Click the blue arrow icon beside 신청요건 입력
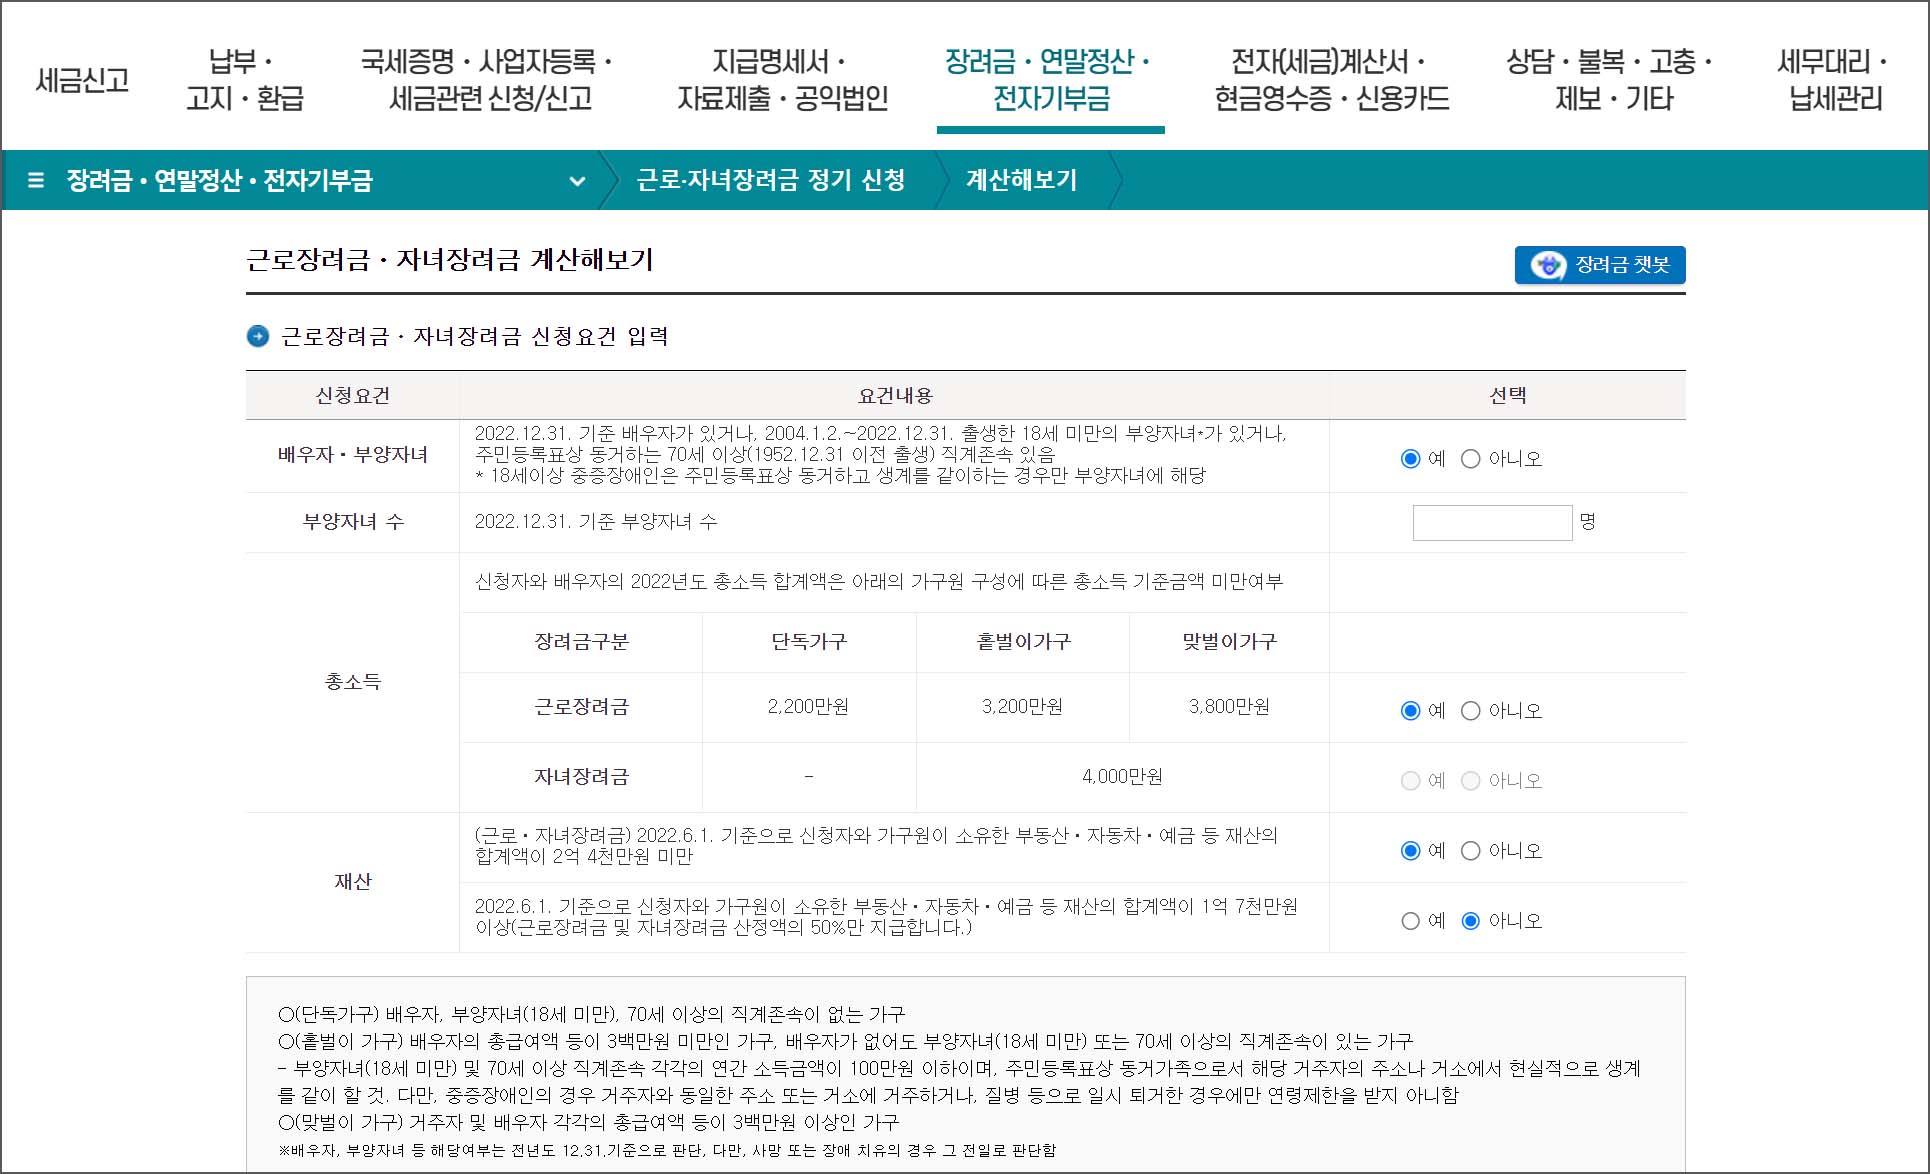1930x1174 pixels. (258, 337)
